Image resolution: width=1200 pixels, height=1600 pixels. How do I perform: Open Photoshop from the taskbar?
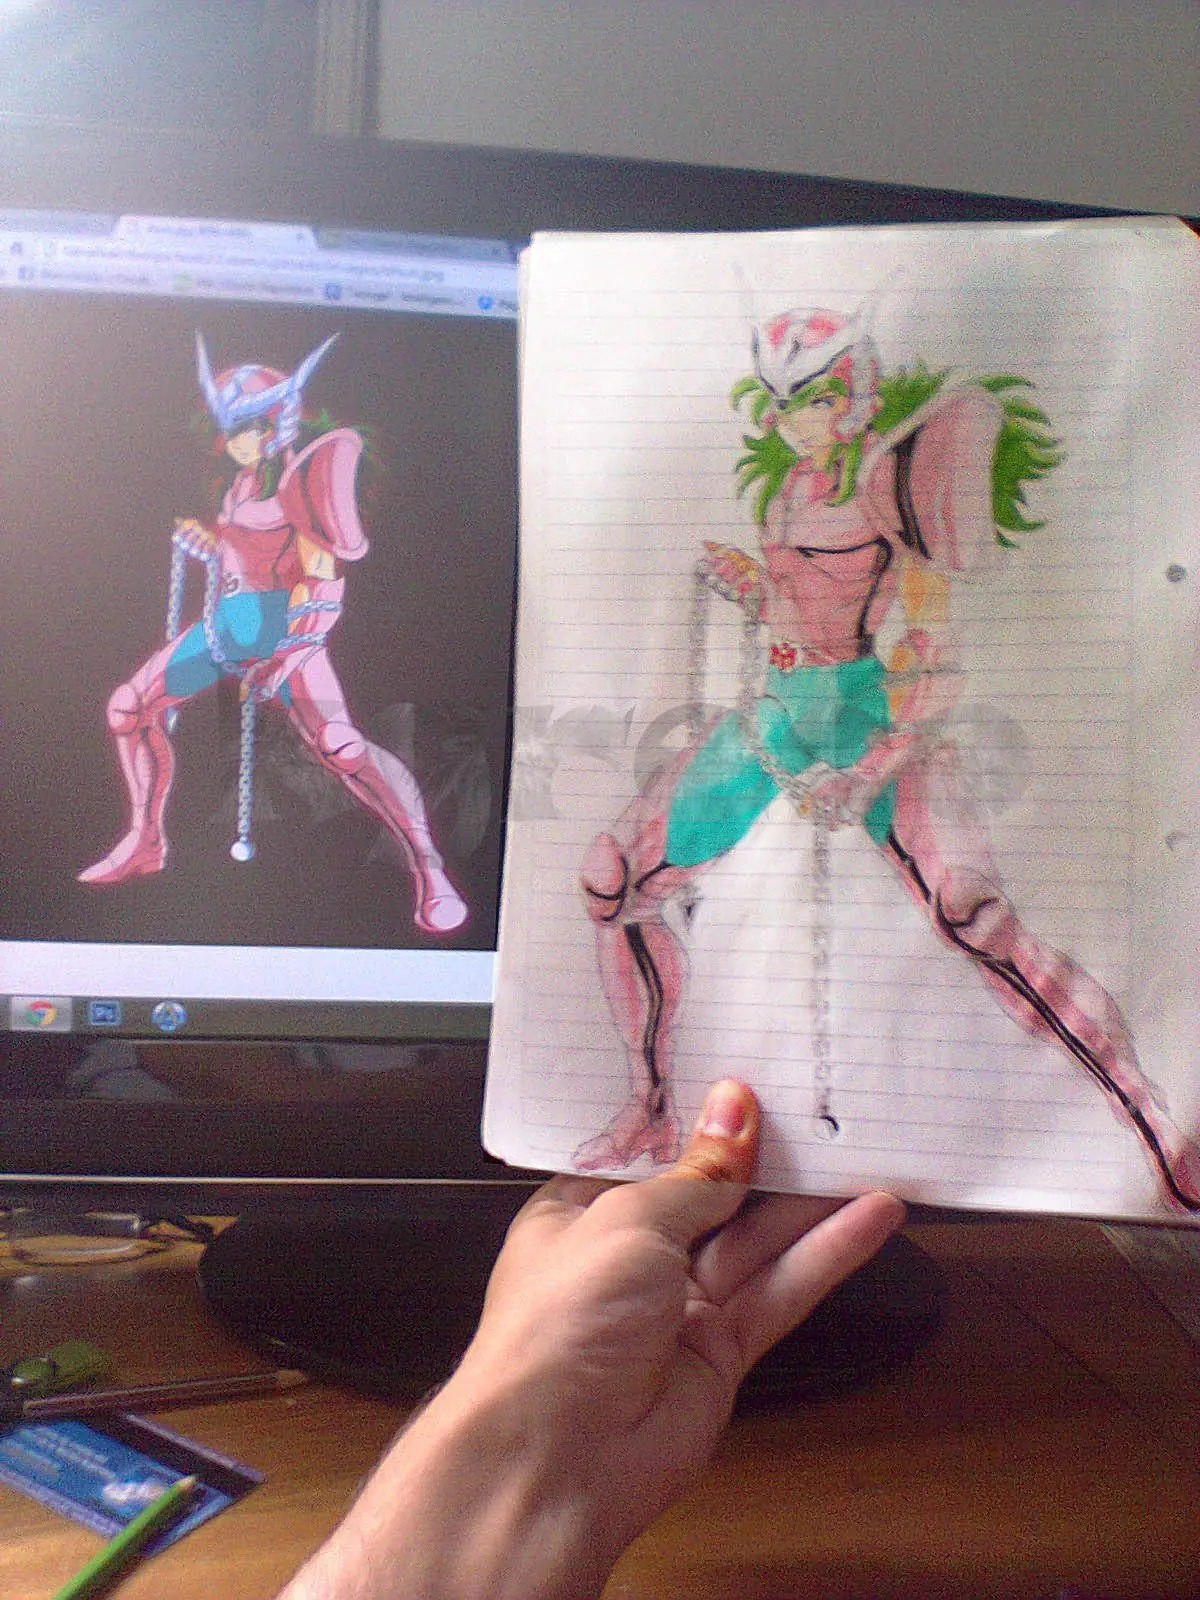point(104,1014)
